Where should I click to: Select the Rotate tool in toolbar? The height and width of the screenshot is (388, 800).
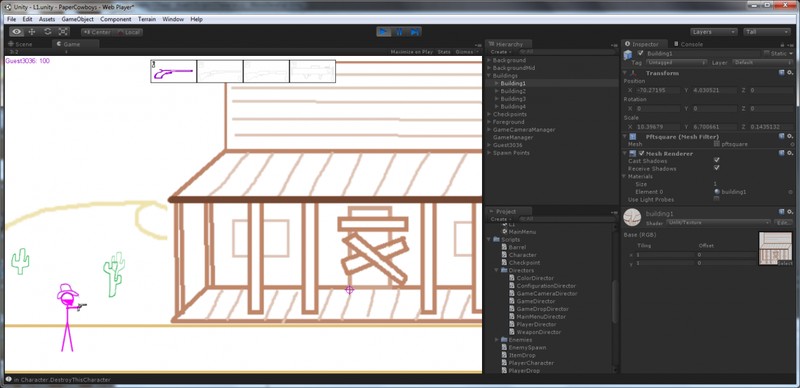pos(47,32)
